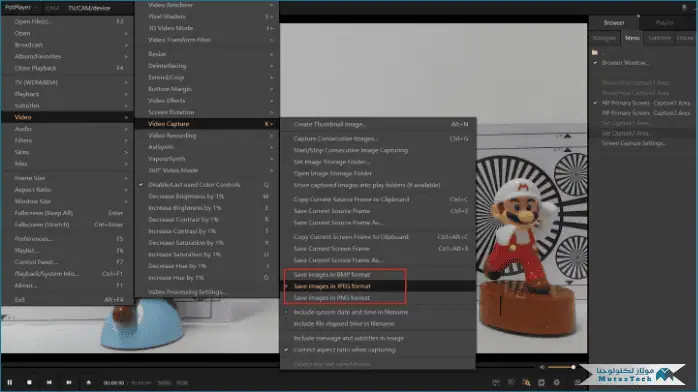Viewport: 698px width, 392px height.
Task: Open Preferences... from the menu
Action: click(68, 239)
